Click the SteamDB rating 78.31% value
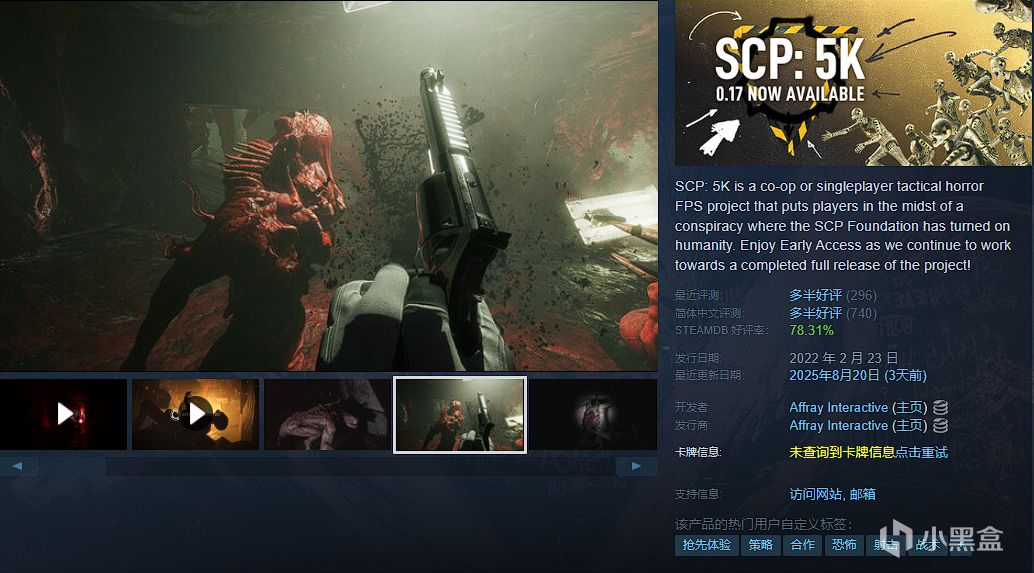1034x573 pixels. tap(811, 330)
